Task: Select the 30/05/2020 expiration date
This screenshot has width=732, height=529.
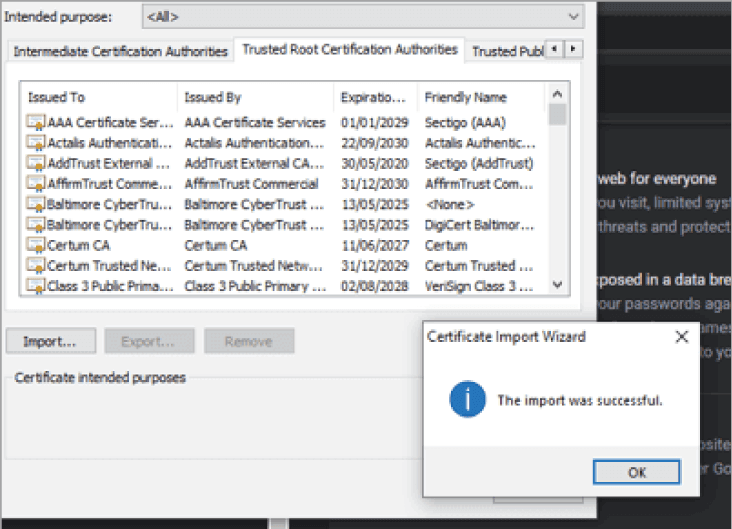Action: click(x=375, y=163)
